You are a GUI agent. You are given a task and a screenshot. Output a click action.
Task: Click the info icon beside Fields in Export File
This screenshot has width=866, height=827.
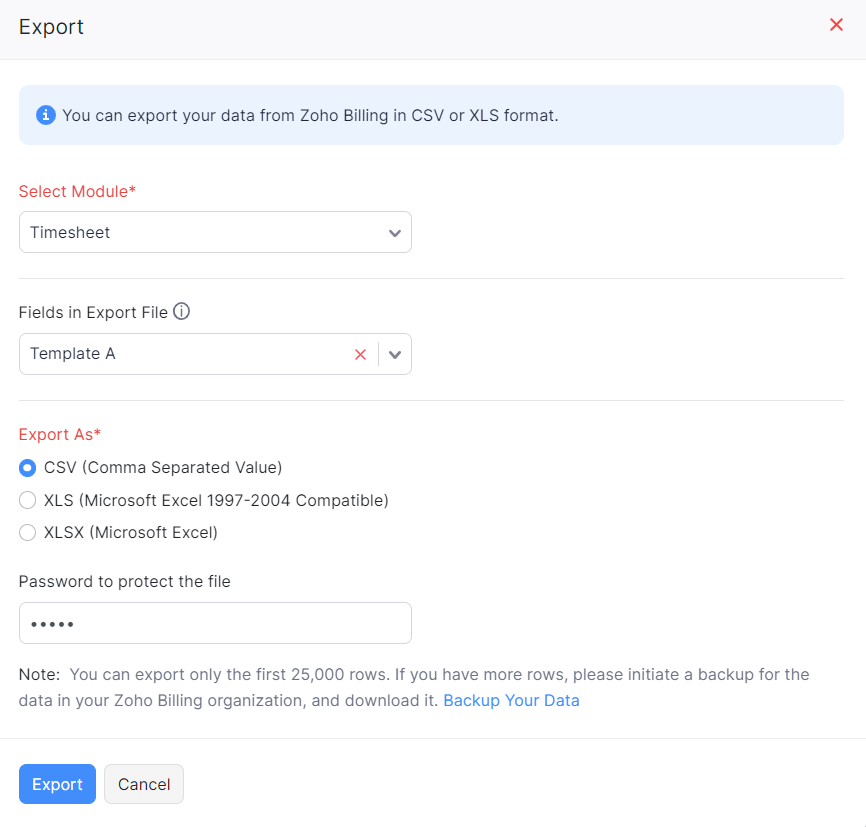pyautogui.click(x=181, y=311)
